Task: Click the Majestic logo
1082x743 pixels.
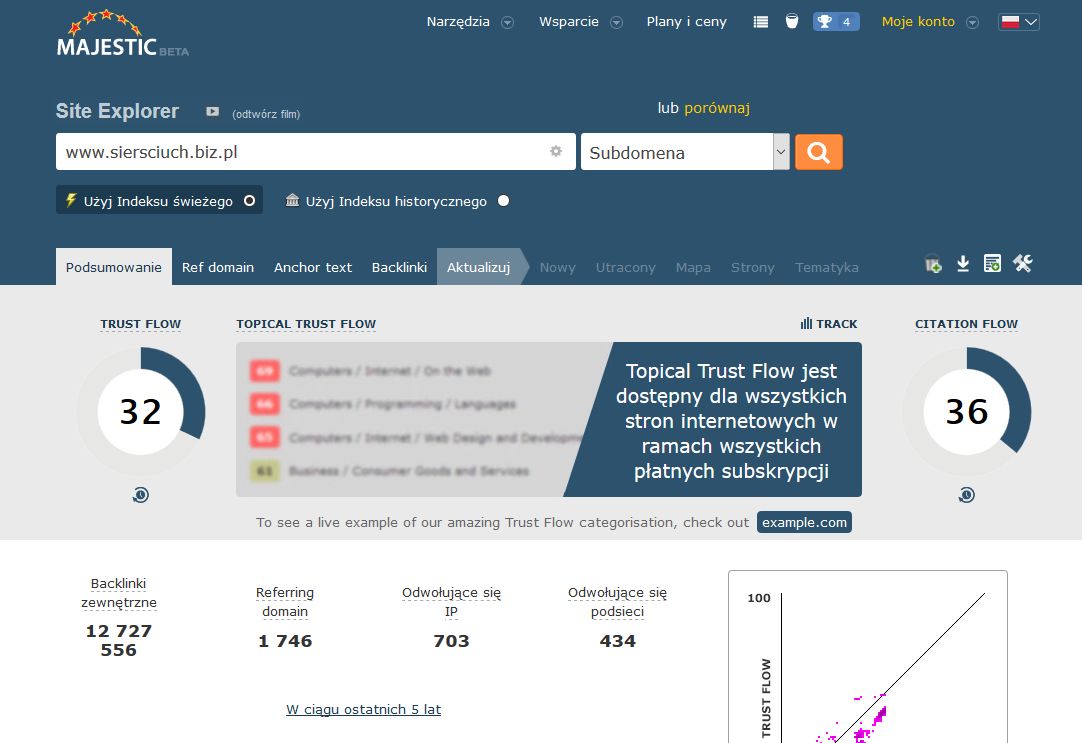Action: [x=122, y=34]
